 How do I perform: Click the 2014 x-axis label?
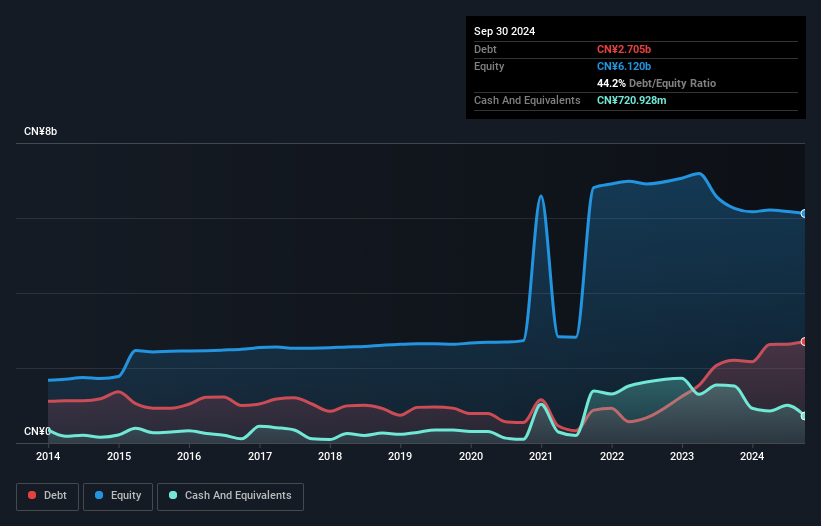(x=48, y=456)
